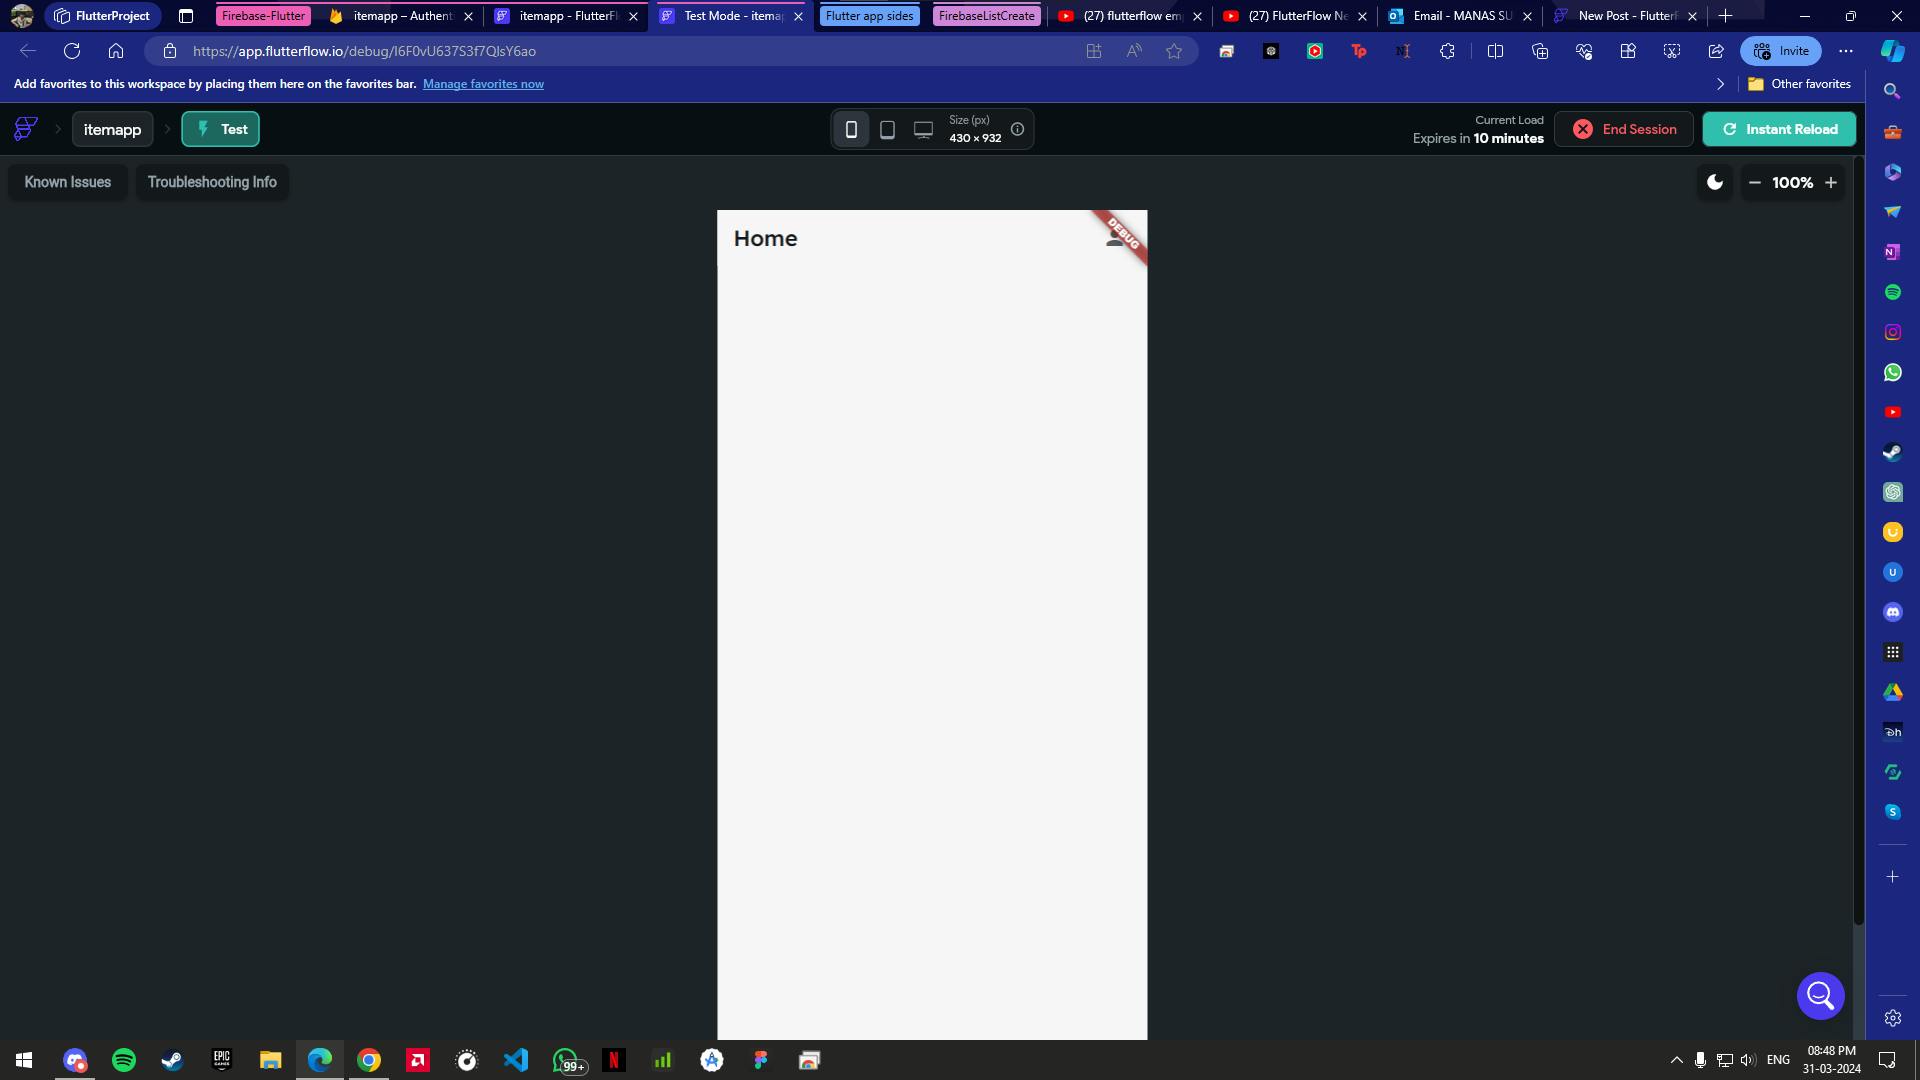Screen dimensions: 1920x1080
Task: Open OneNote in Edge sidebar
Action: click(x=1892, y=252)
